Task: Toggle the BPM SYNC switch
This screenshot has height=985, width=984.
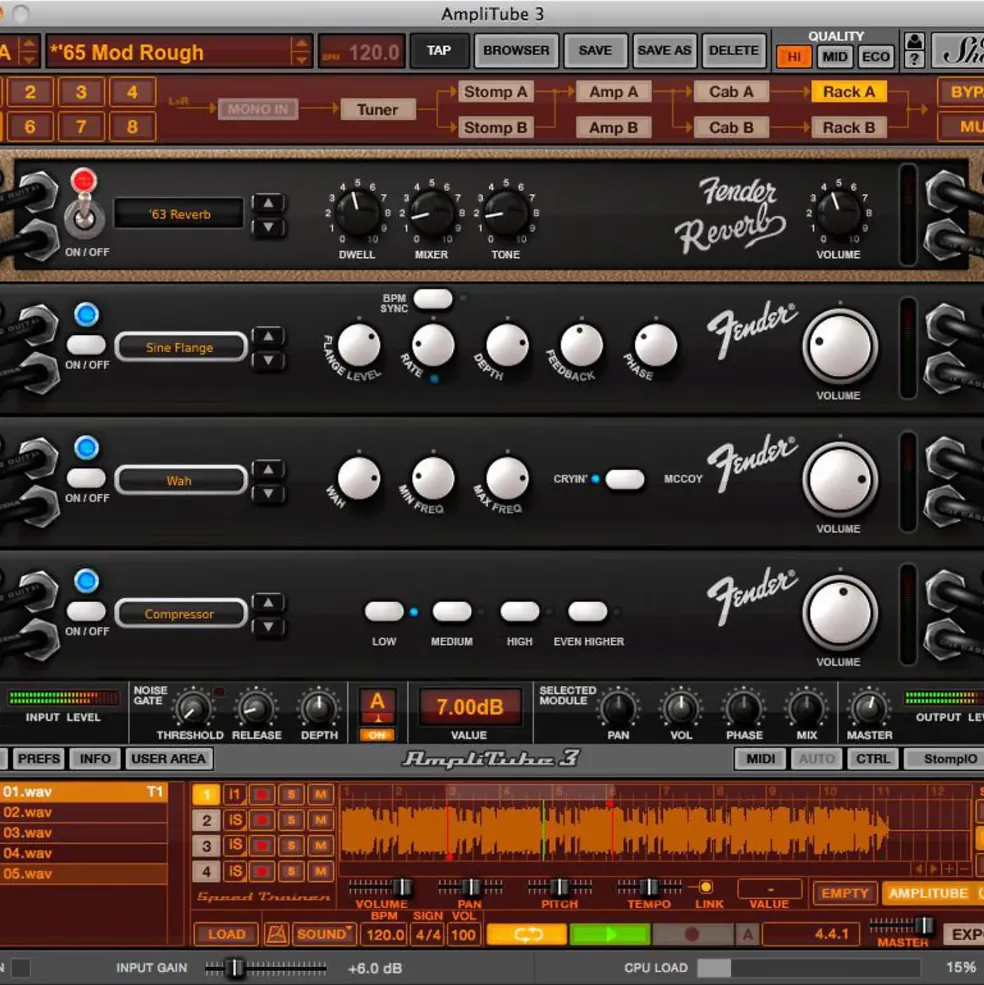Action: tap(433, 298)
